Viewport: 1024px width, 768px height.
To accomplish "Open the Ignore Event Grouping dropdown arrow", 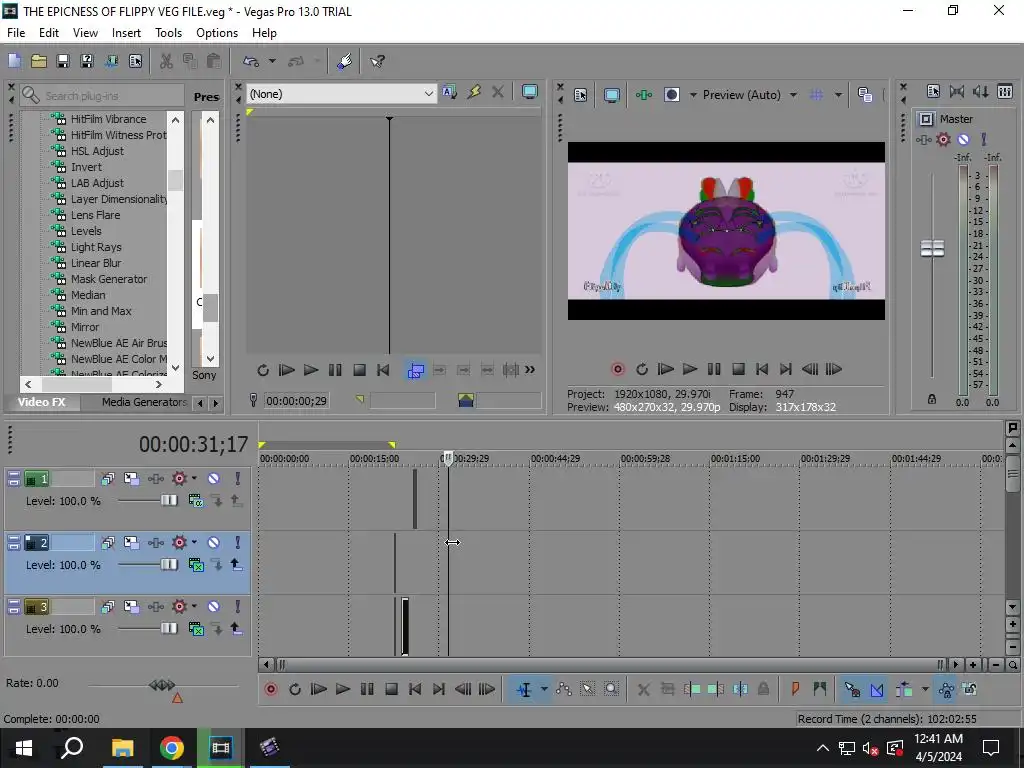I will coord(925,689).
